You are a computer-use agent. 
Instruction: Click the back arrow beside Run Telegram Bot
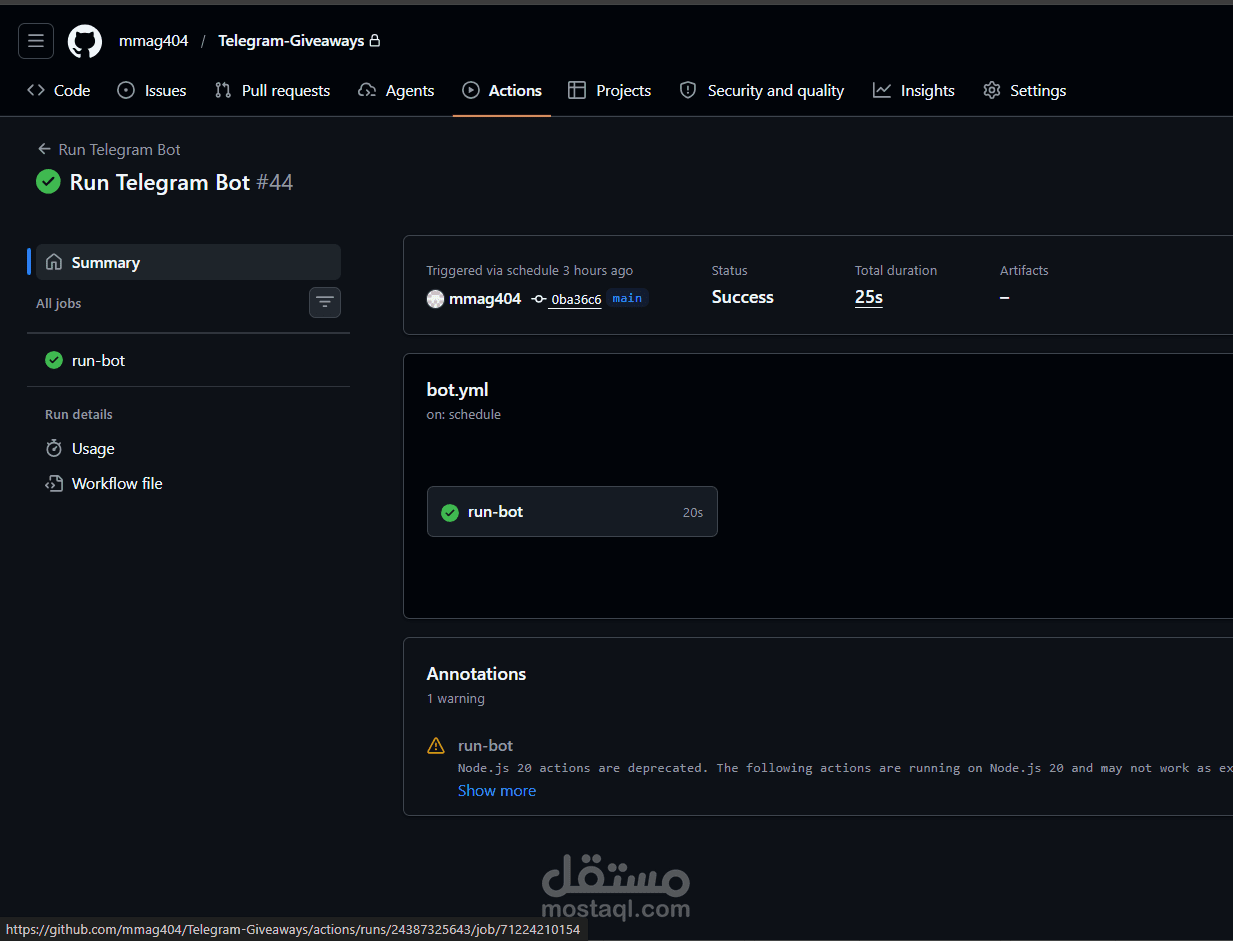pyautogui.click(x=44, y=149)
